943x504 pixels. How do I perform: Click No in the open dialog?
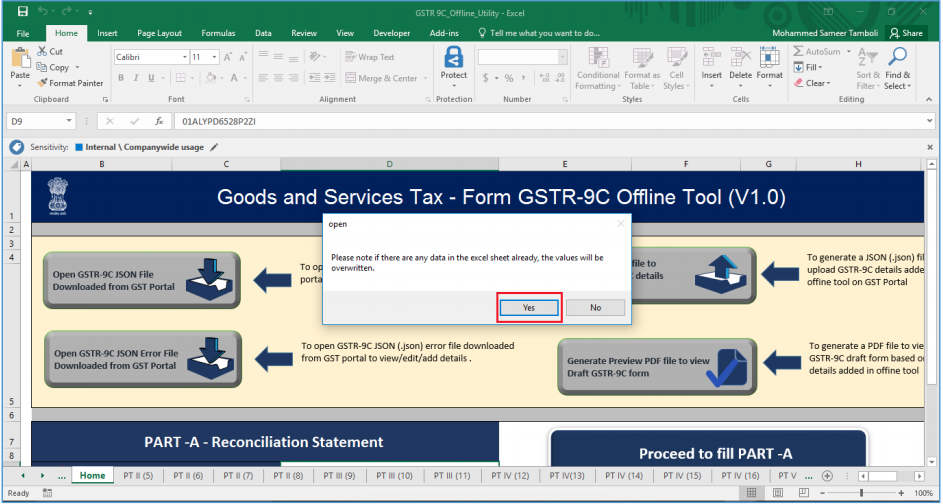[595, 307]
